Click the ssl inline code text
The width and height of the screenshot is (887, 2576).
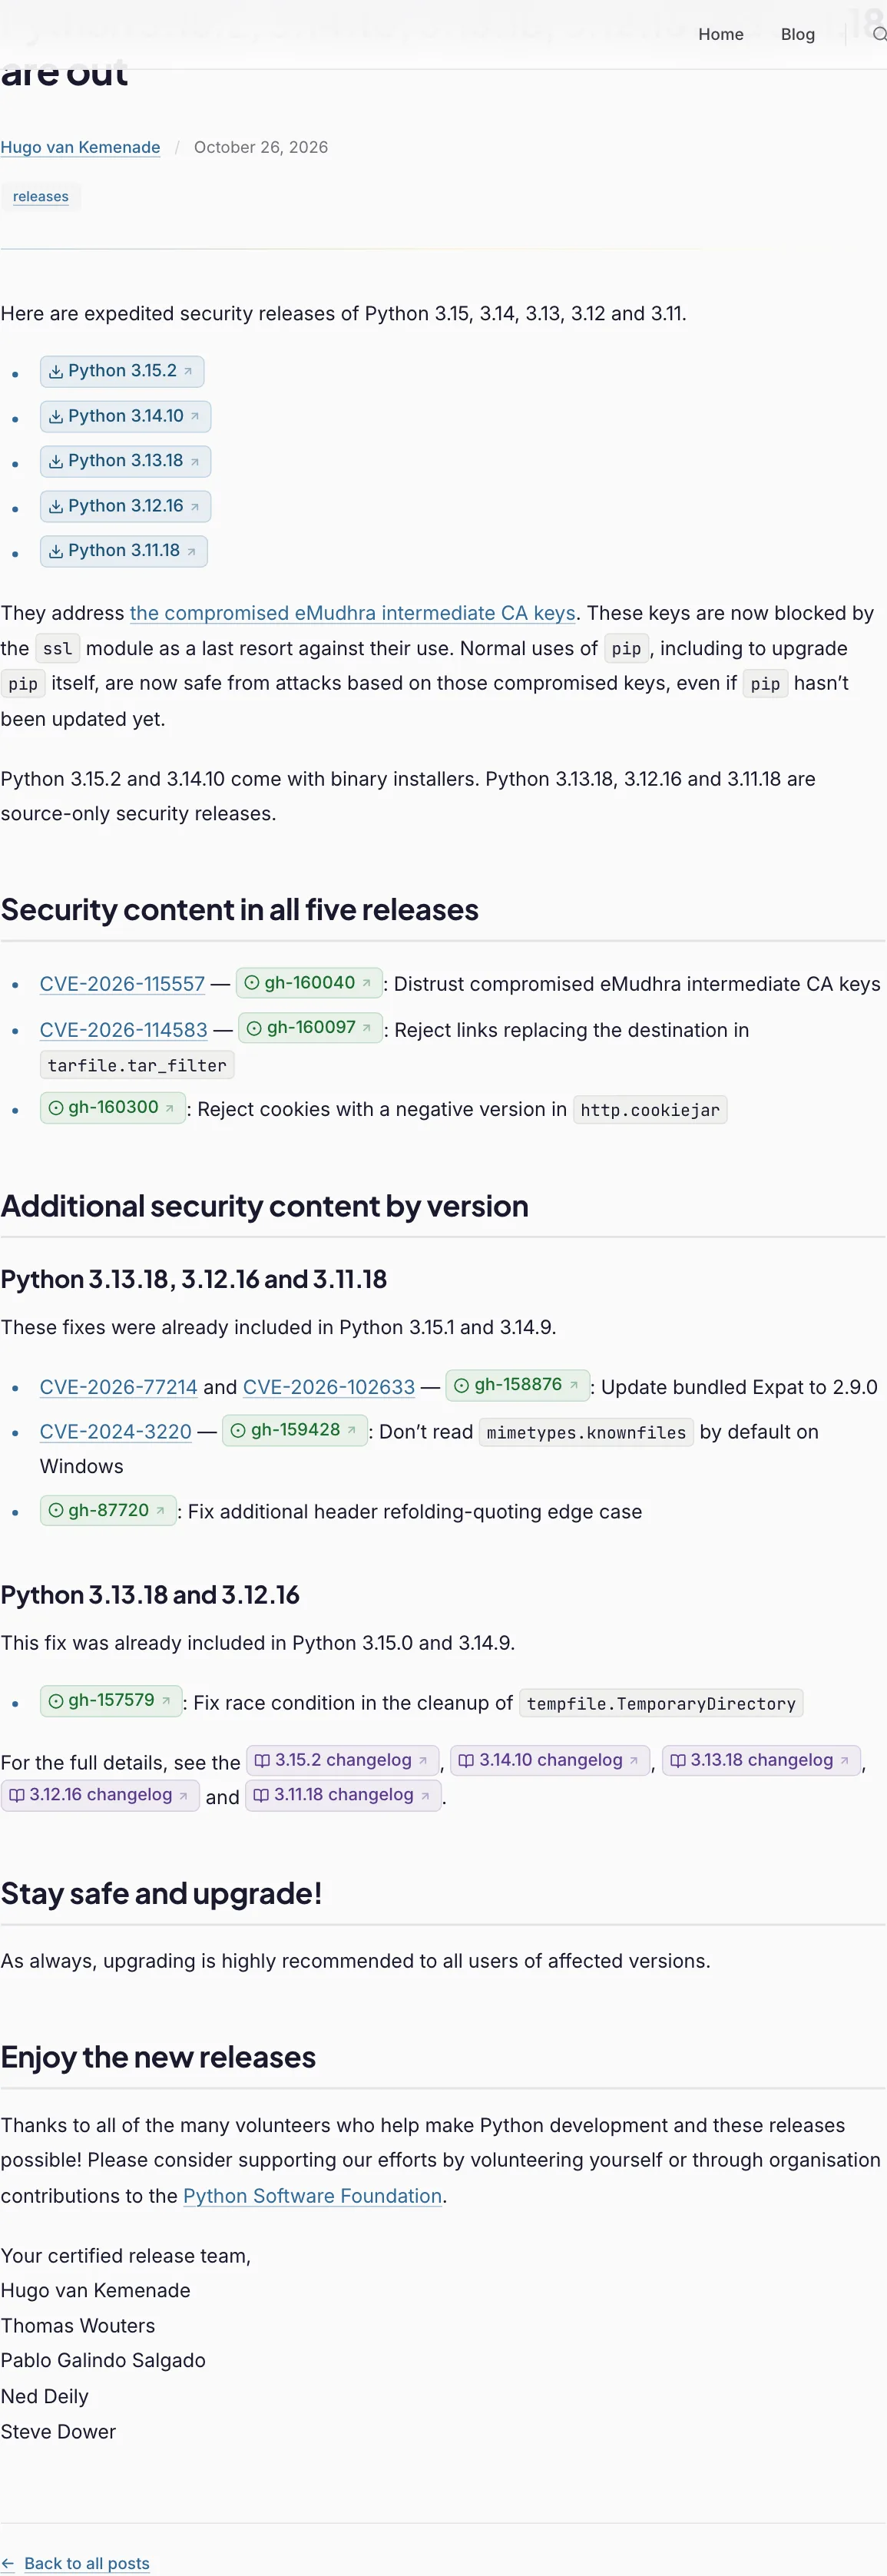[58, 649]
